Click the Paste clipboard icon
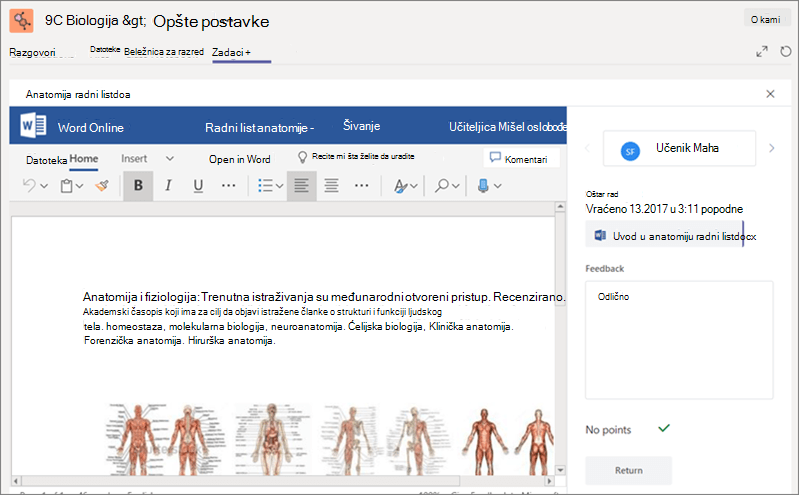 66,186
